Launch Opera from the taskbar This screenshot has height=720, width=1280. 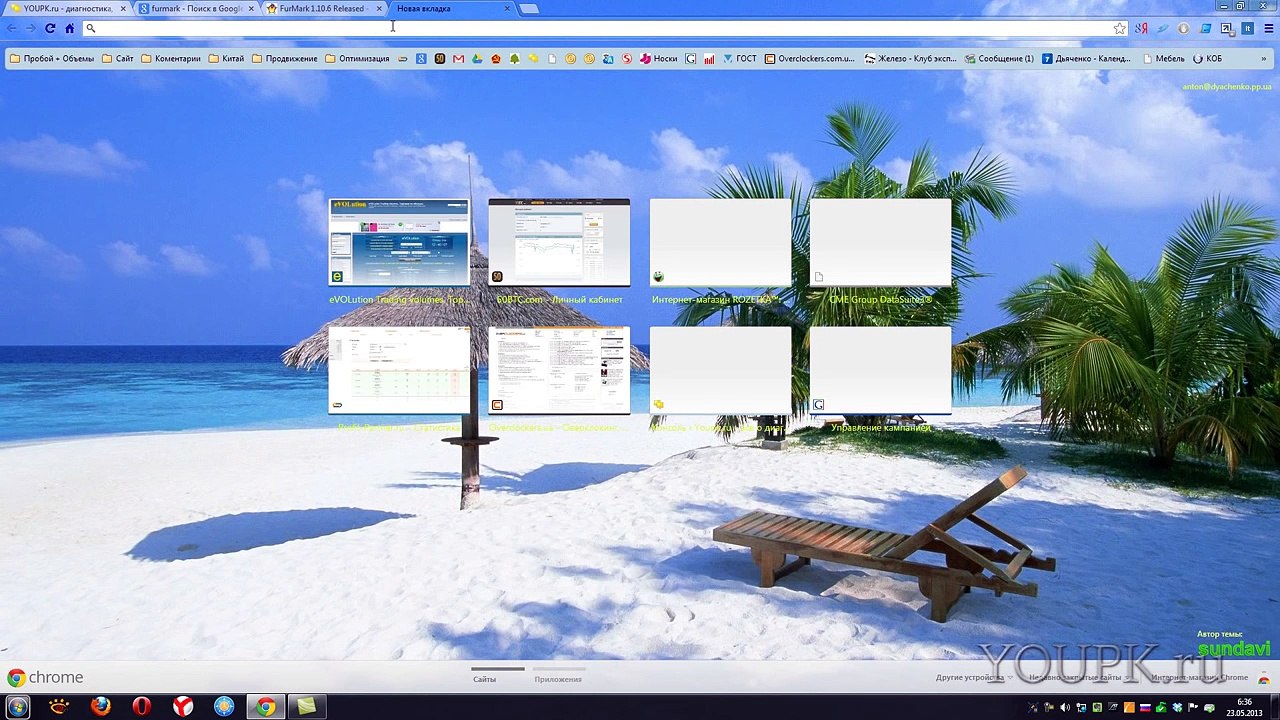click(141, 707)
